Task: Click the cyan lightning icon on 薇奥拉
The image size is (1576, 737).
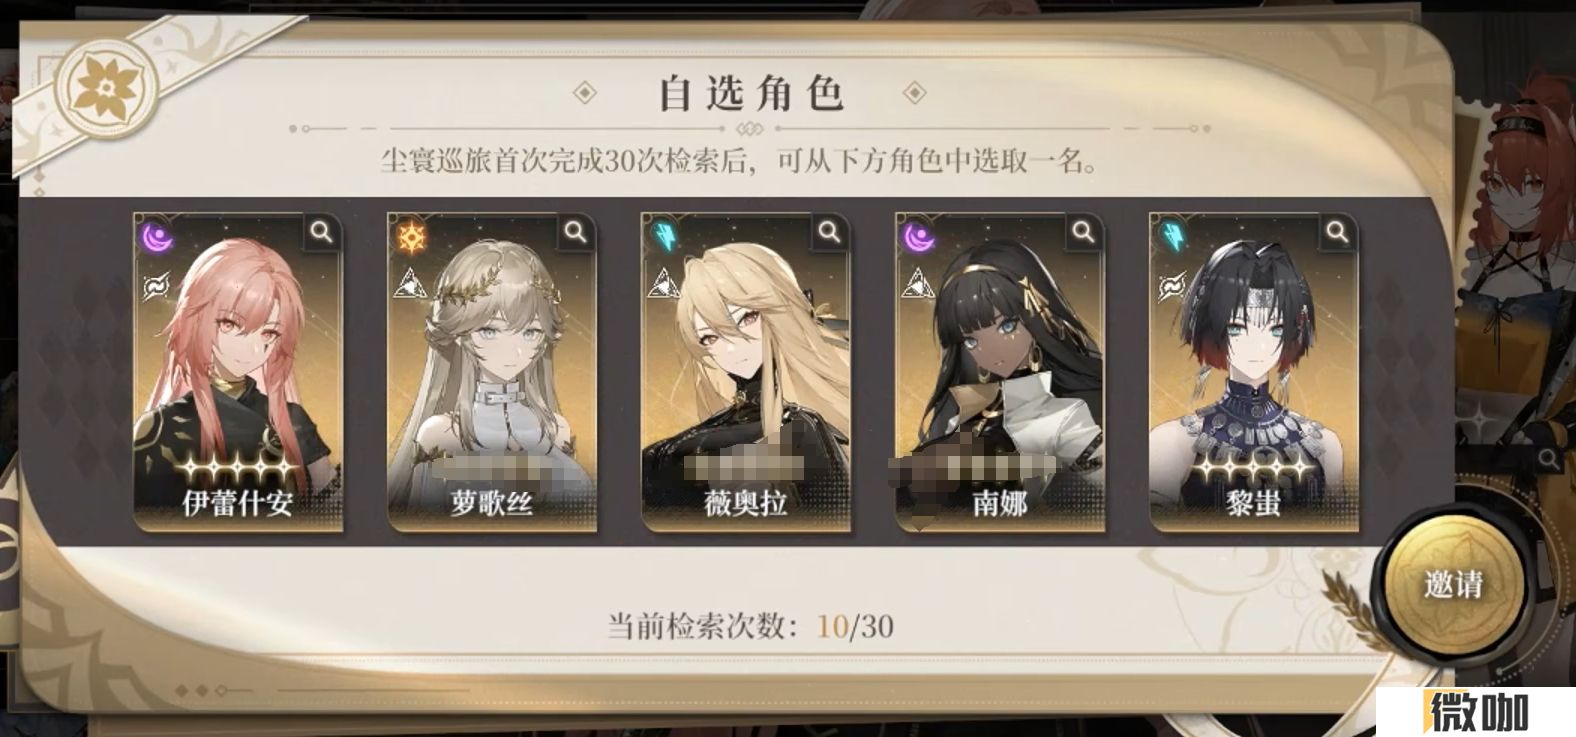Action: coord(663,237)
